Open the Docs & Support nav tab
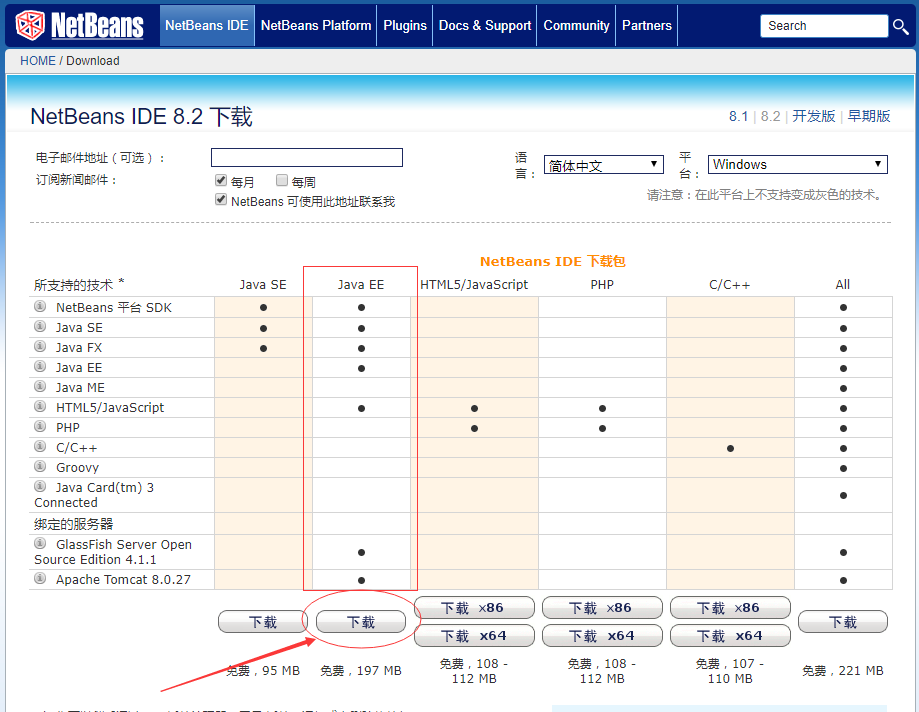The width and height of the screenshot is (919, 712). (485, 26)
